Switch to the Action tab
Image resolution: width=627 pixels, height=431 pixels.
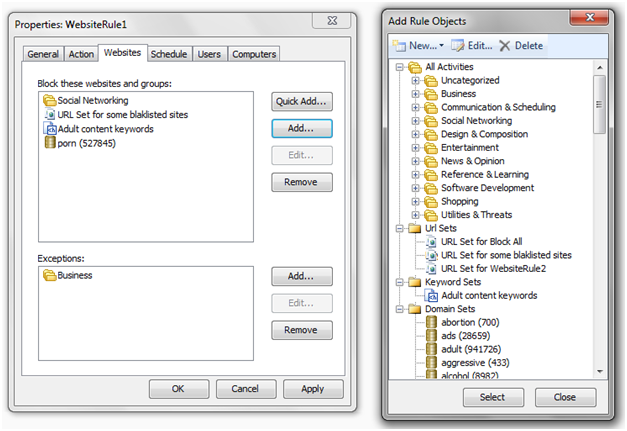point(81,54)
